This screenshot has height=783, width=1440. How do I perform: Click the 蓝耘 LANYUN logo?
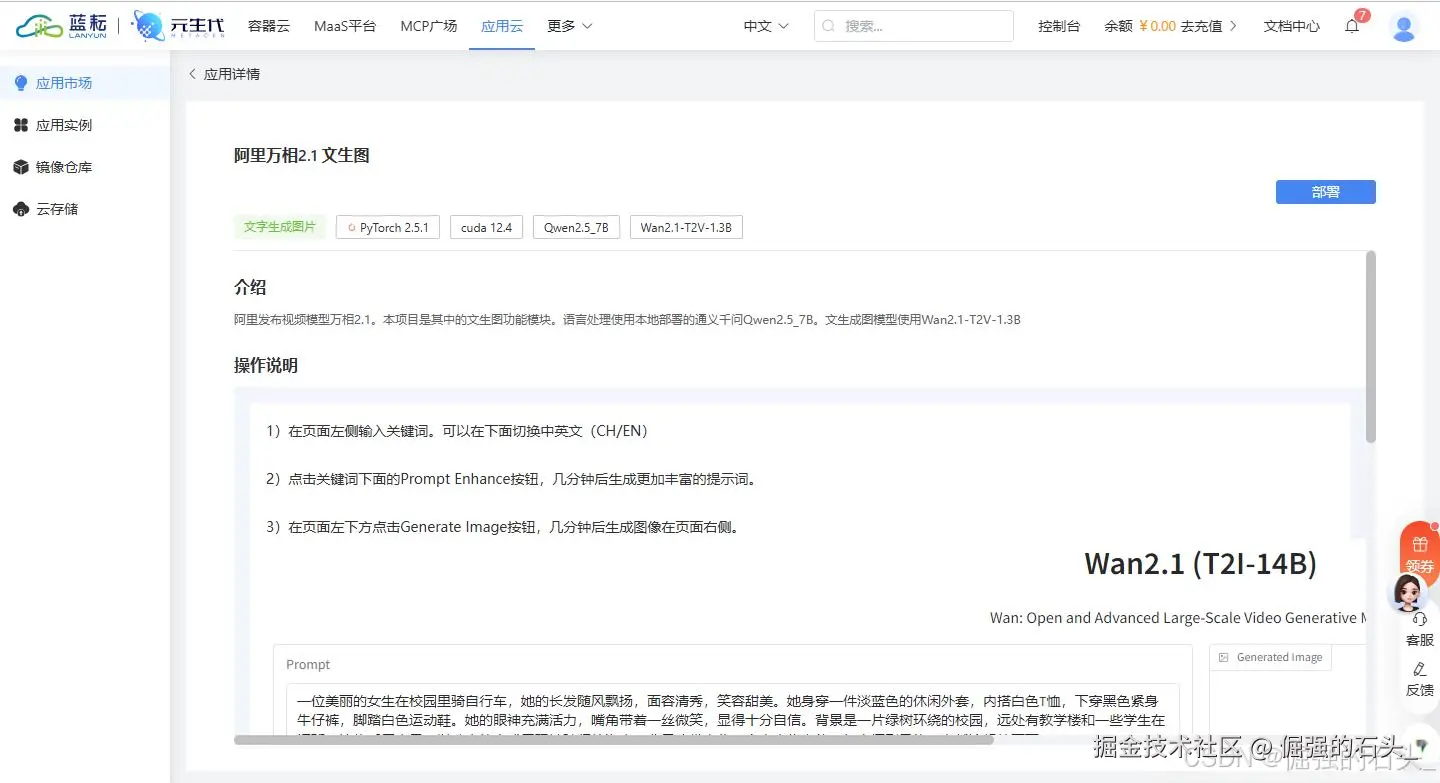pyautogui.click(x=62, y=25)
